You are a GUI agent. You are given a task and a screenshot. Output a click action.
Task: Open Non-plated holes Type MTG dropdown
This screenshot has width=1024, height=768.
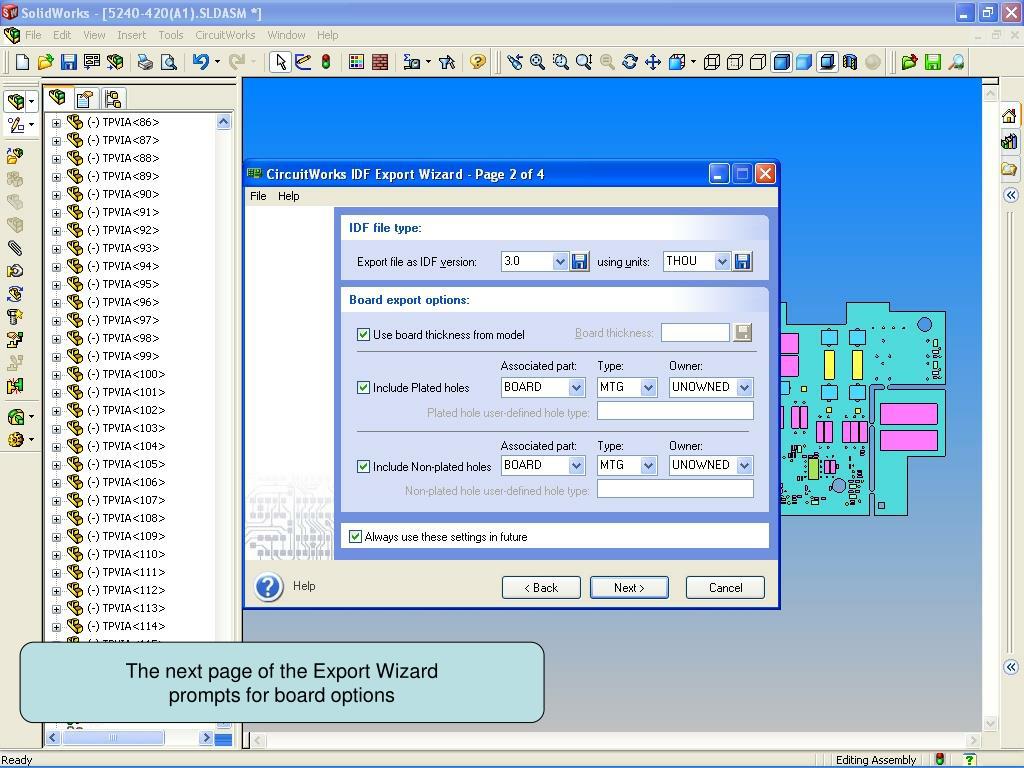pyautogui.click(x=648, y=466)
